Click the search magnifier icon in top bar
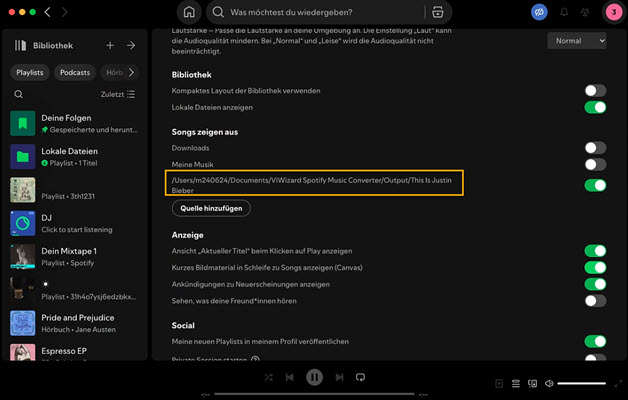 pos(218,12)
